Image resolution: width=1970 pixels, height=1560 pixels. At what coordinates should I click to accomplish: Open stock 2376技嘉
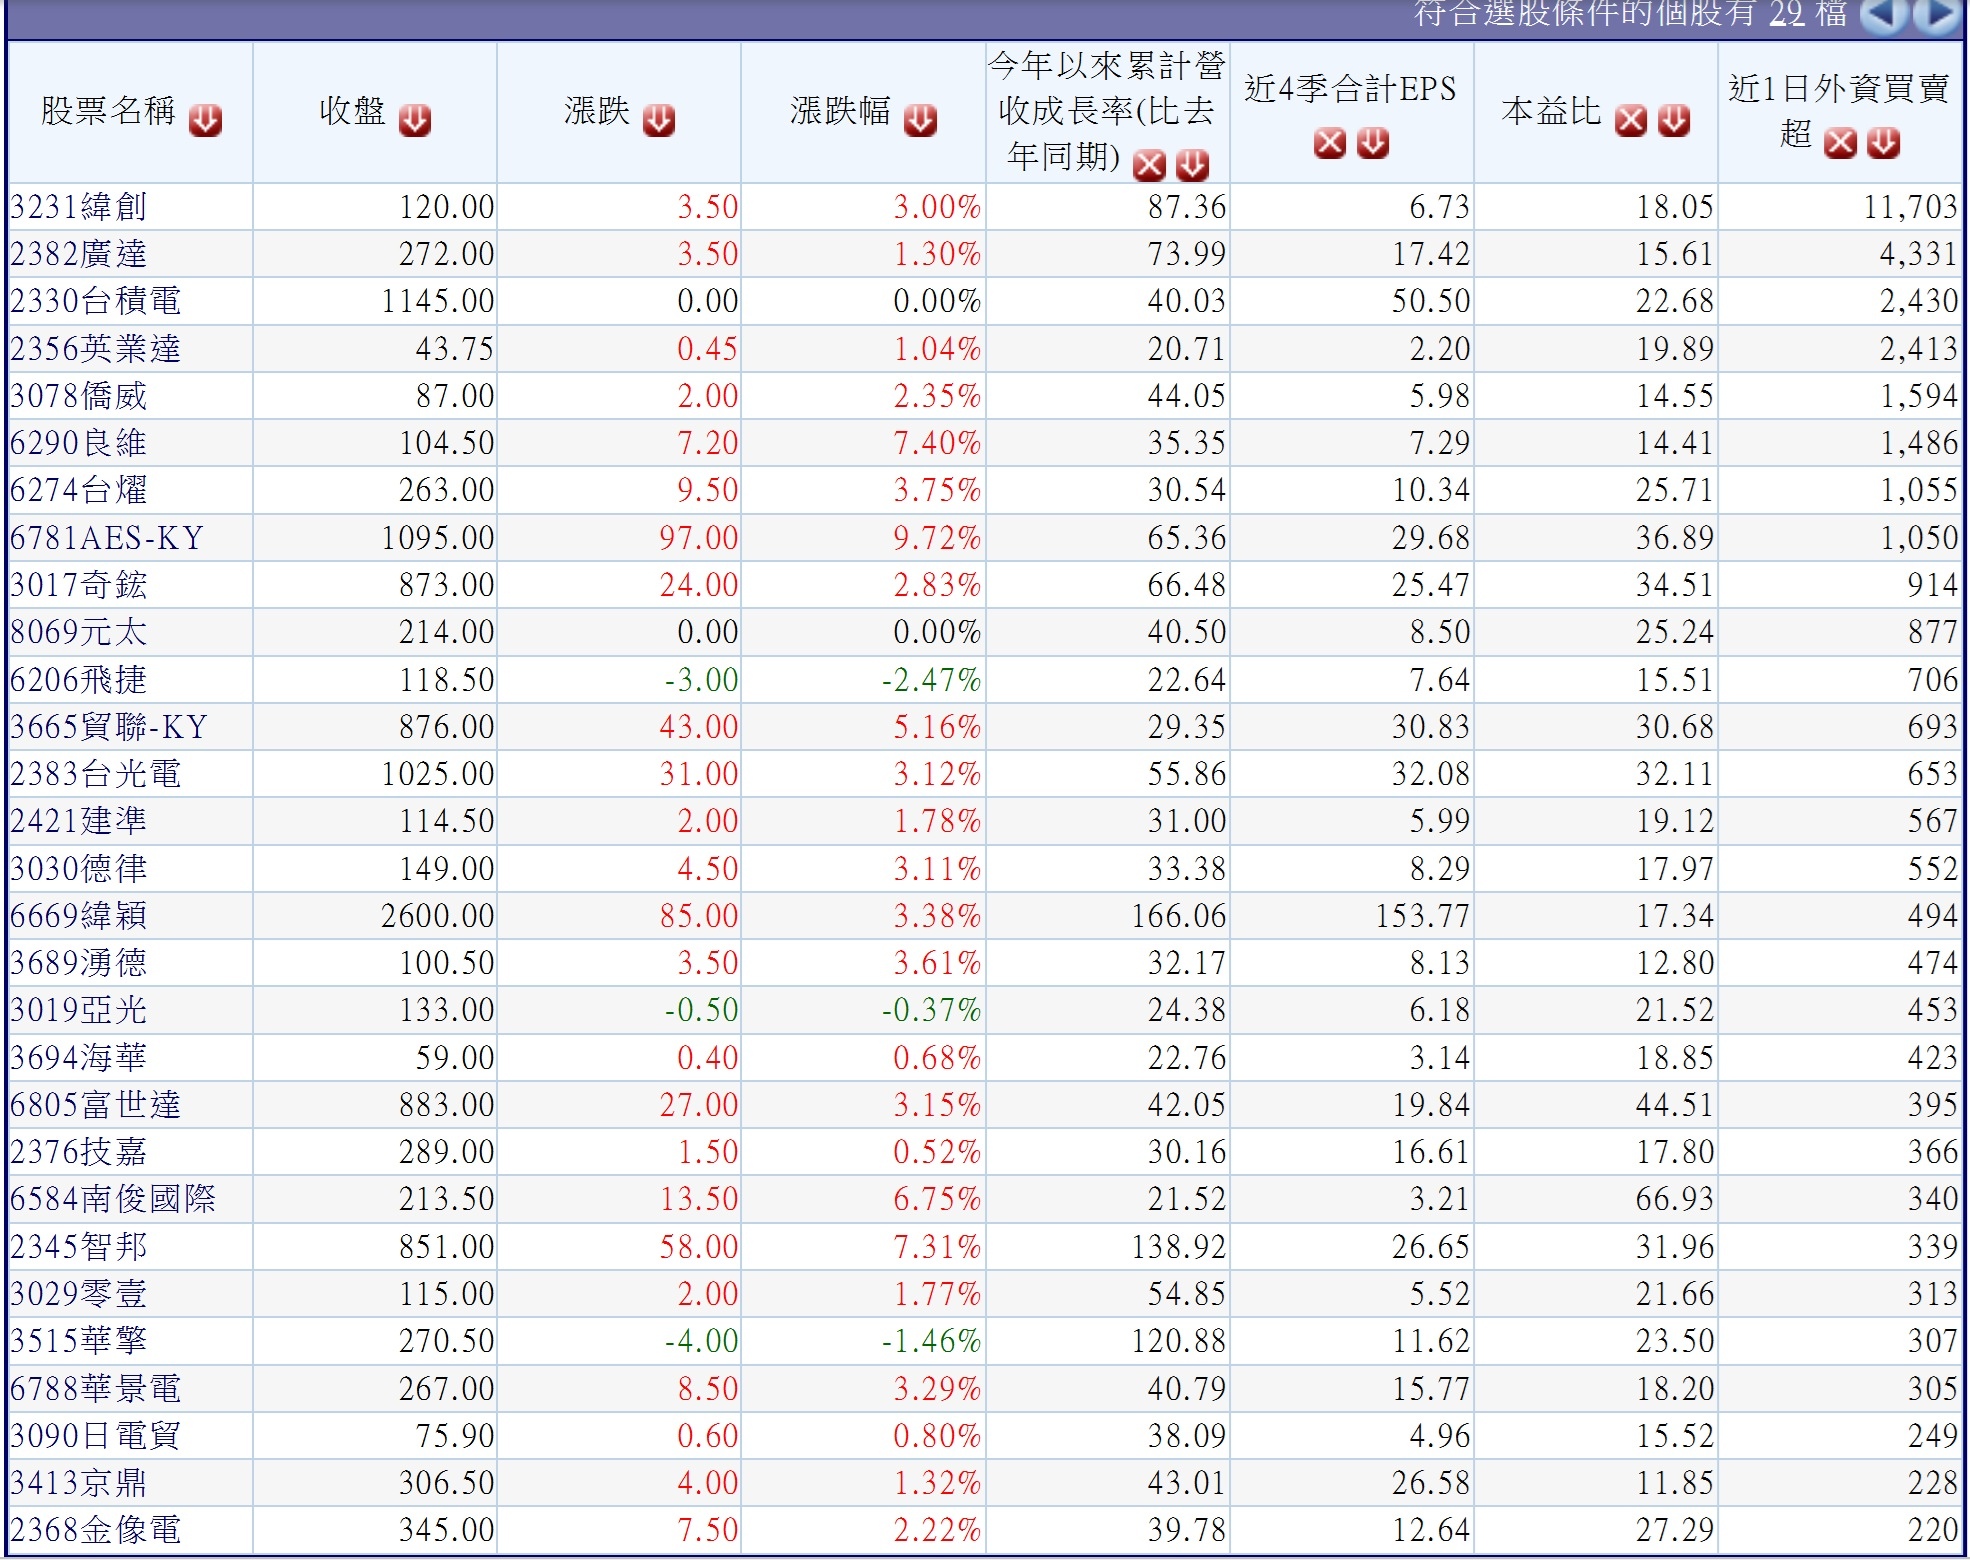[x=78, y=1152]
